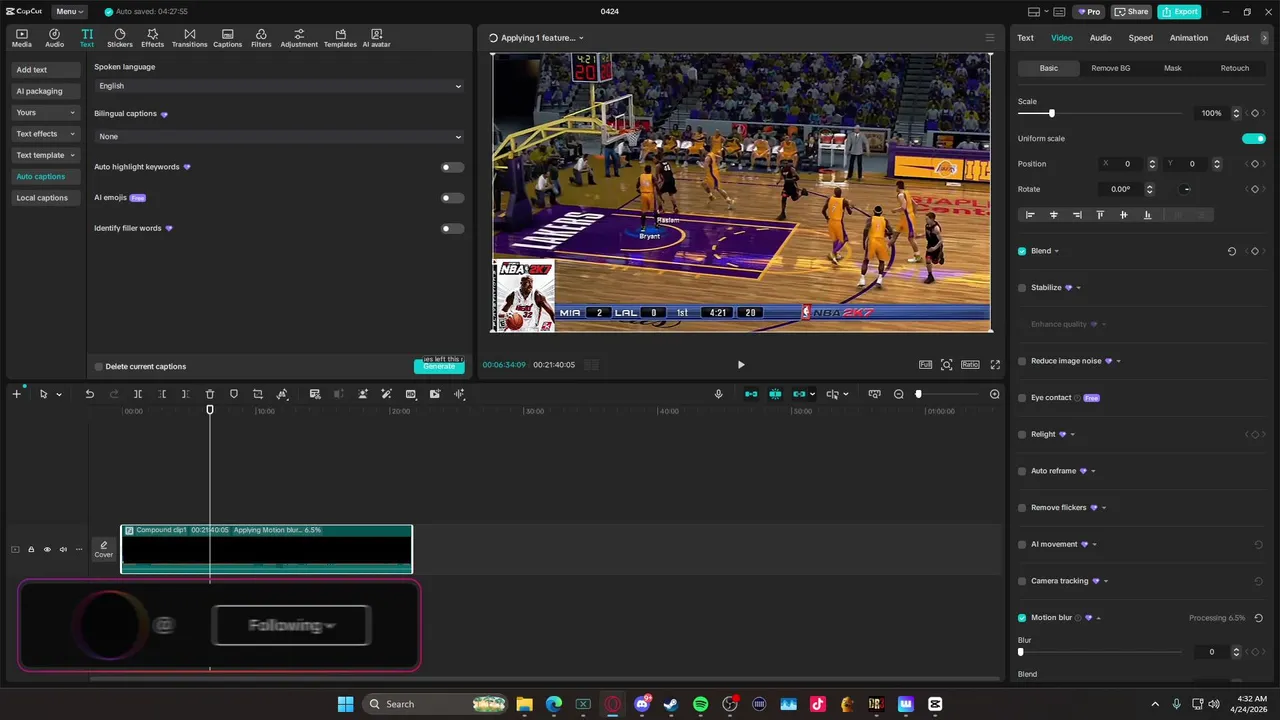
Task: Toggle the AI emojis switch
Action: coord(453,198)
